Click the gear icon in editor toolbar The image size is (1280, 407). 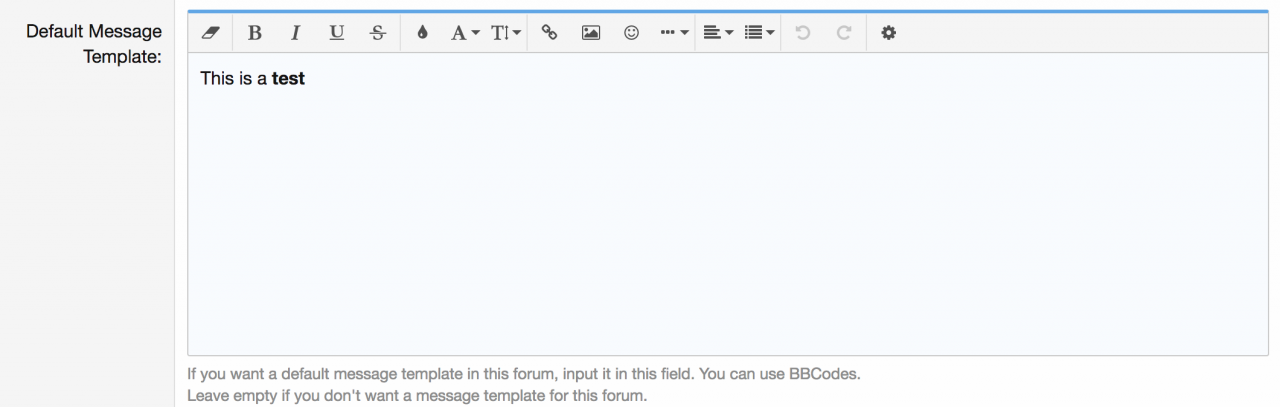pyautogui.click(x=888, y=33)
